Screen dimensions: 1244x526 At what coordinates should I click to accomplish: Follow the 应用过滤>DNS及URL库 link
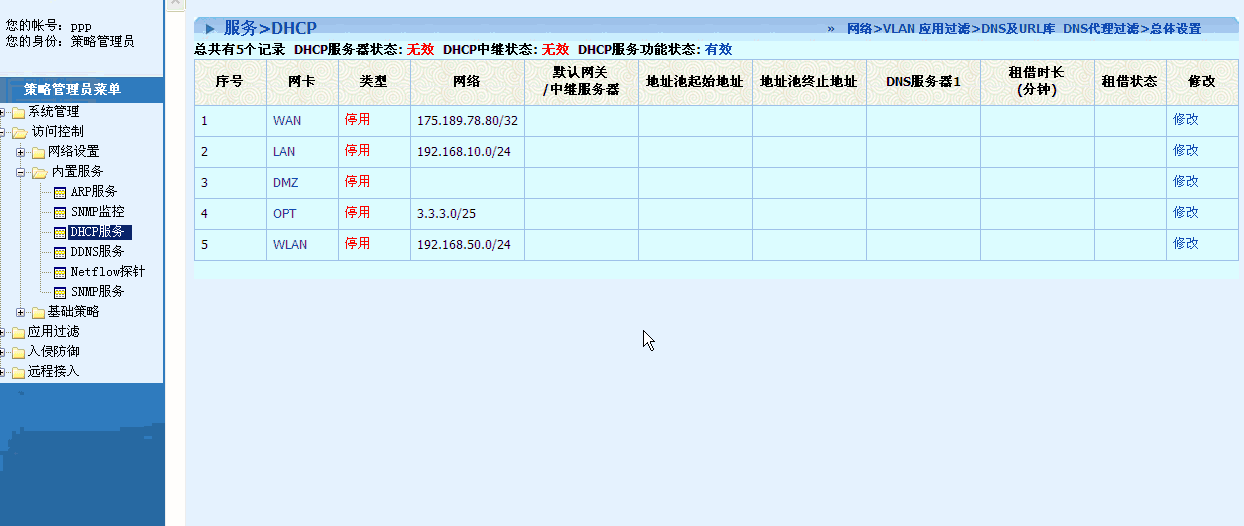(x=987, y=29)
